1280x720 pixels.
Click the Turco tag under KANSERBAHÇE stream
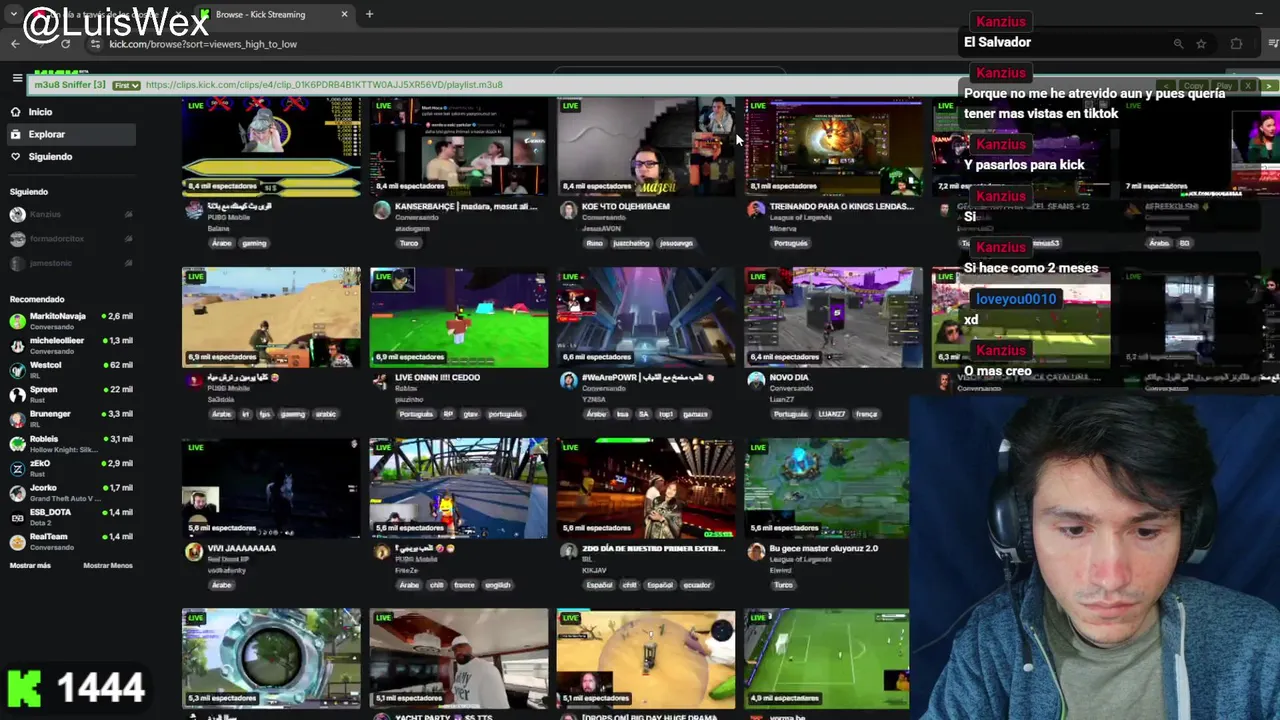coord(408,243)
